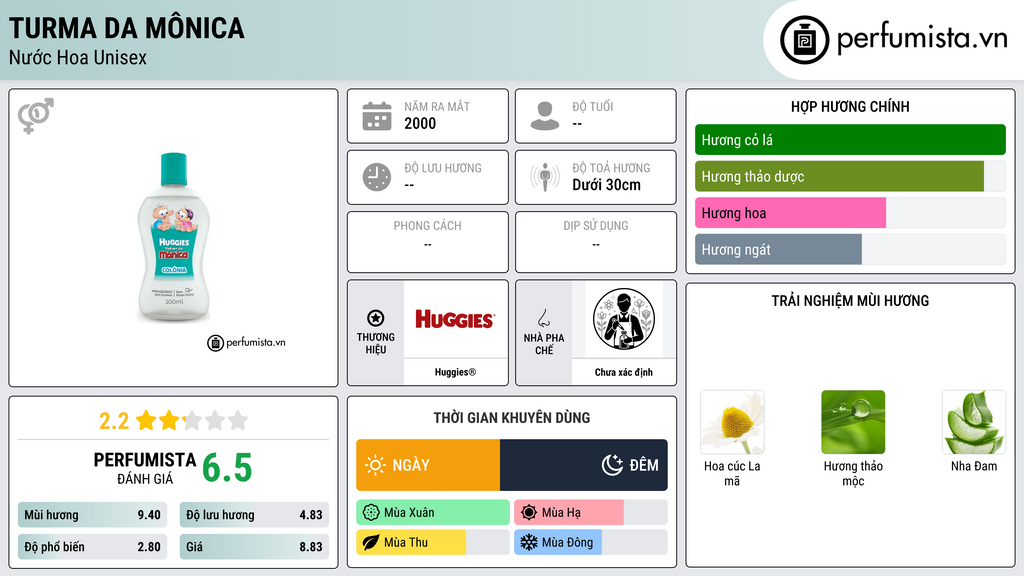Click the Giá 8.83 score bar
The height and width of the screenshot is (576, 1024).
pyautogui.click(x=254, y=547)
